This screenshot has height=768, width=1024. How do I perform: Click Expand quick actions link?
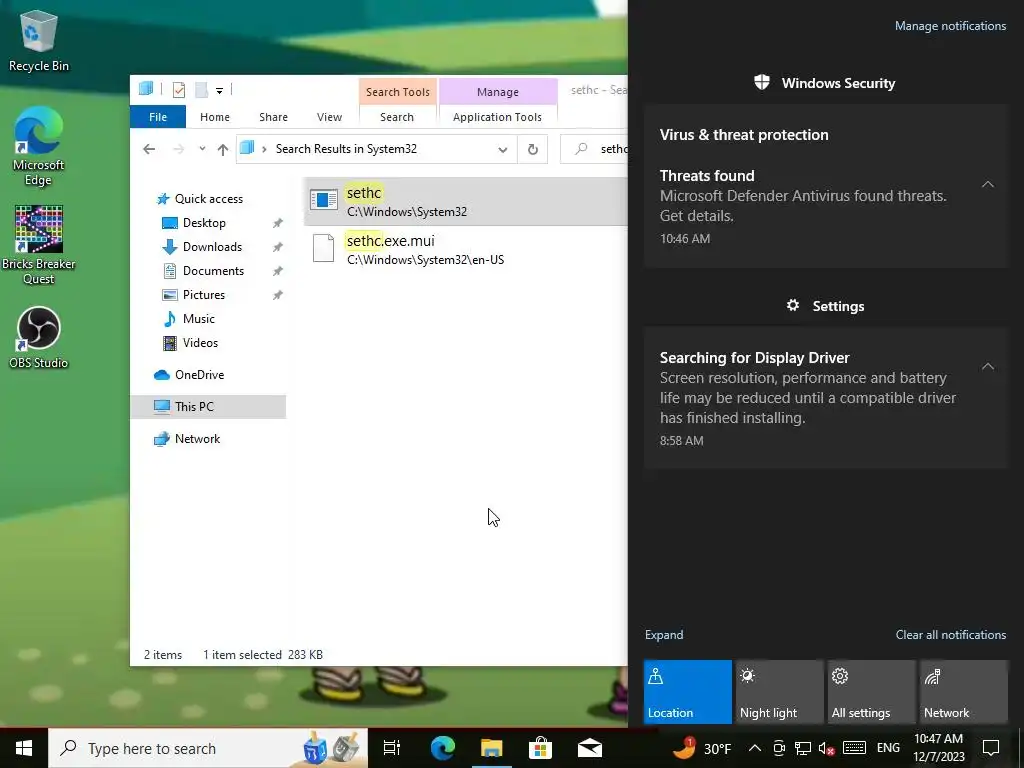664,635
